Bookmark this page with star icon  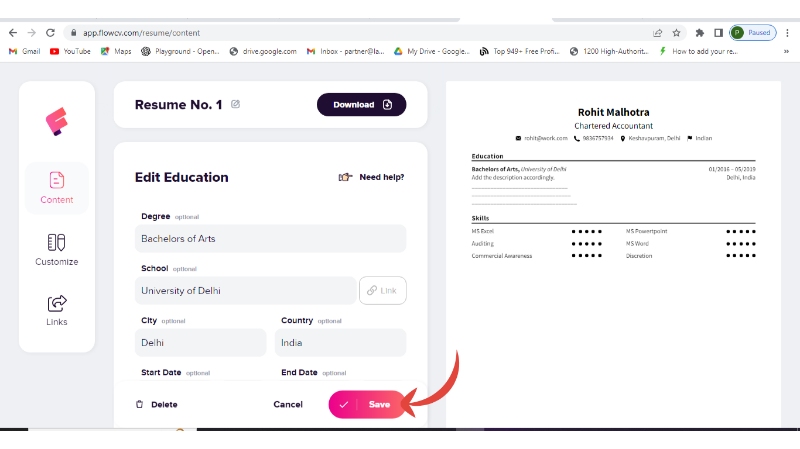[677, 32]
